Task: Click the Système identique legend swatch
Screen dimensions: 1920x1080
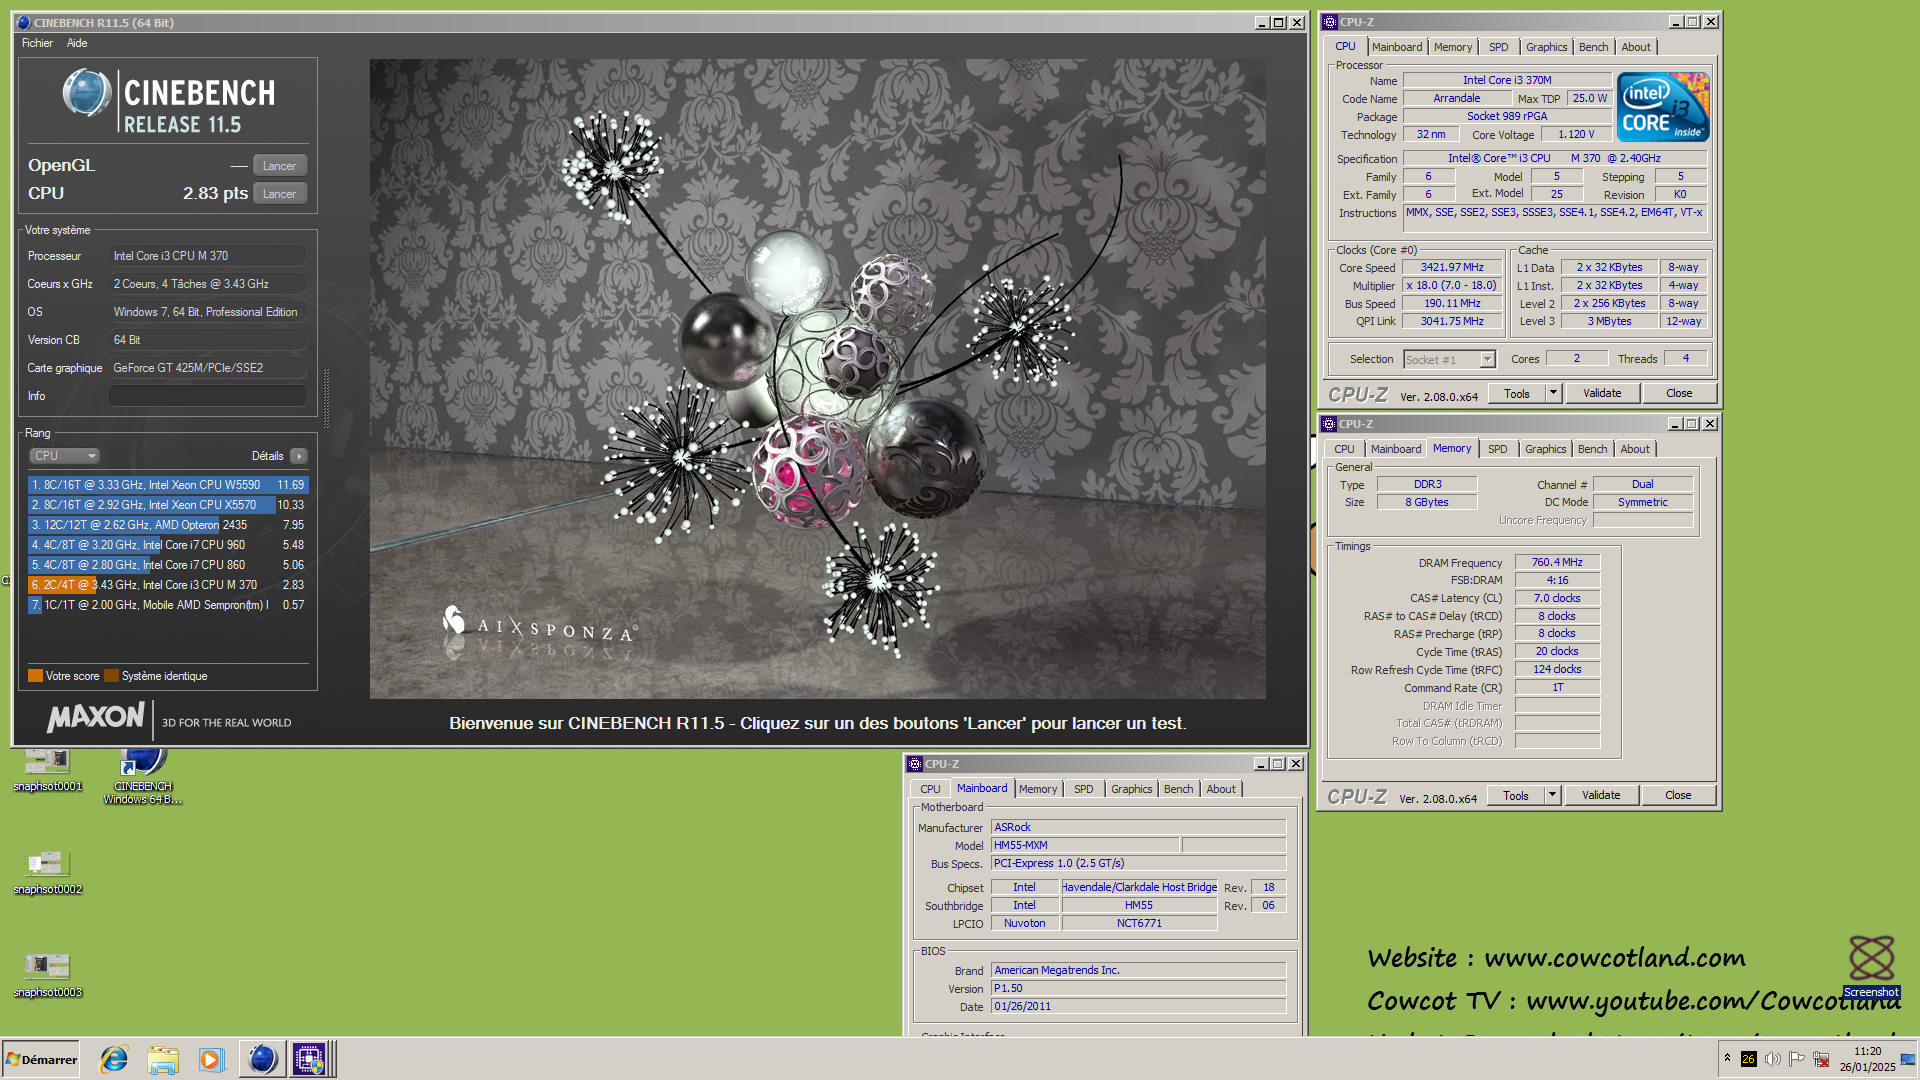Action: tap(111, 676)
